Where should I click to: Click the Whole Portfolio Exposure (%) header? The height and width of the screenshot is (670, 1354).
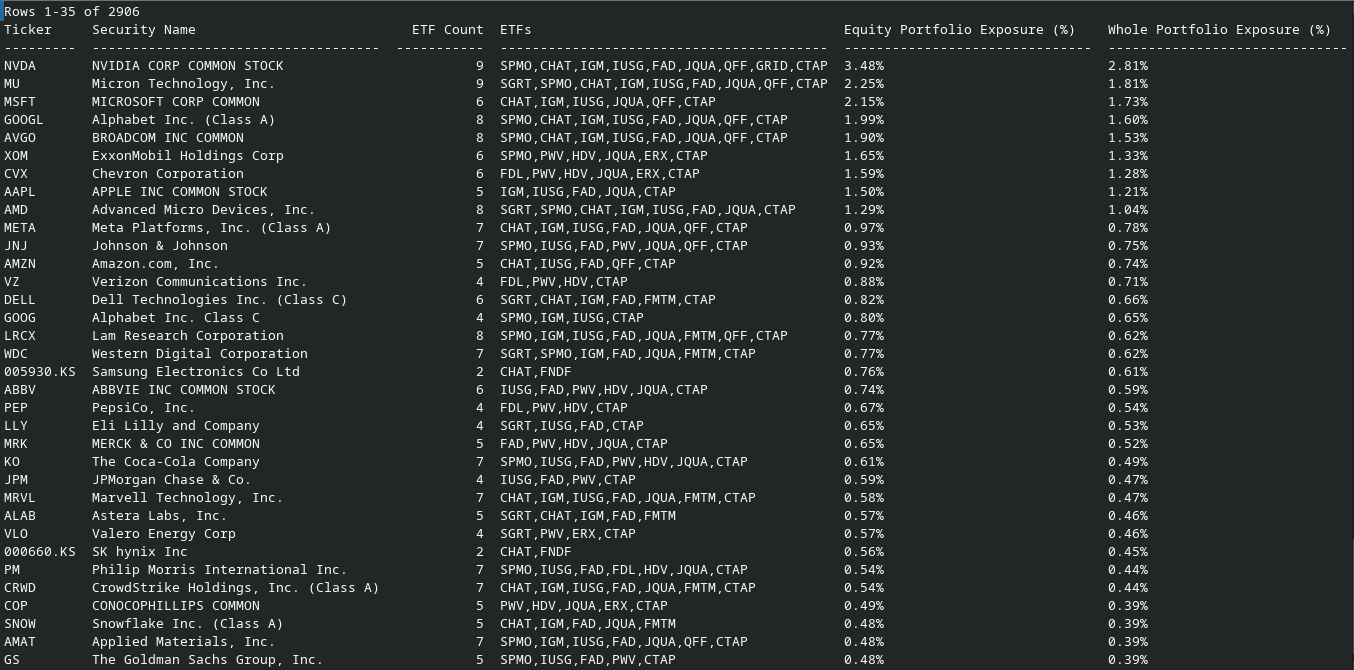click(1220, 30)
